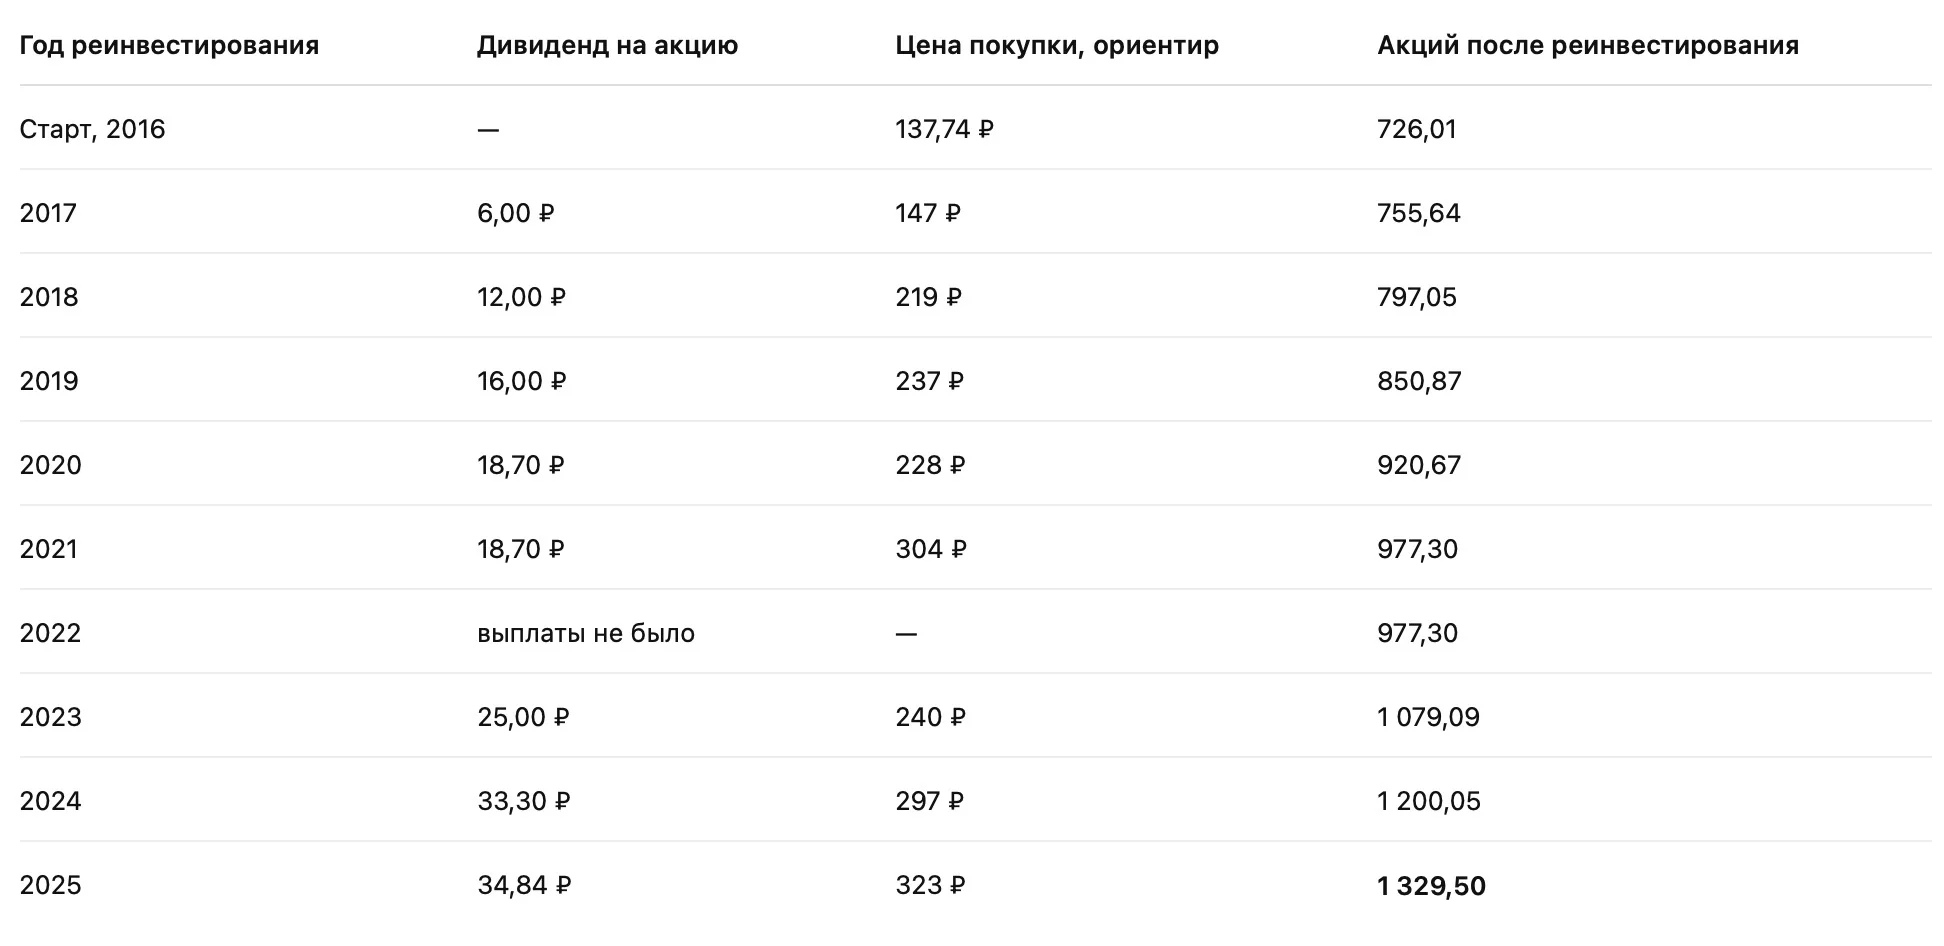
Task: Click the 137,74 ₽ purchase price cell
Action: pyautogui.click(x=944, y=130)
